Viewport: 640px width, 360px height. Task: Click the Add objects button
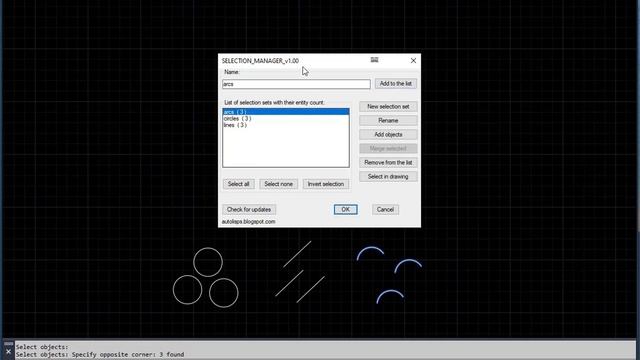[x=388, y=134]
